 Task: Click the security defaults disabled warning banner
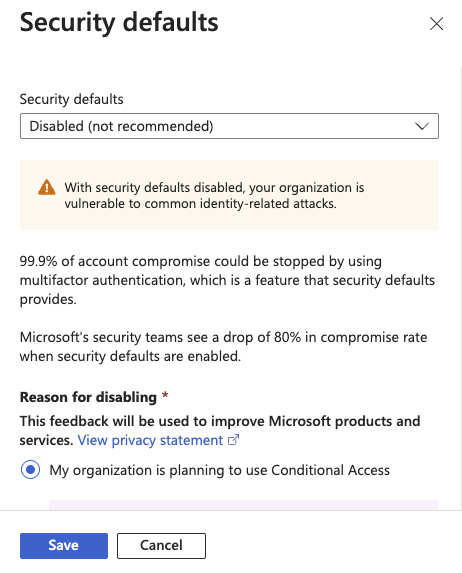coord(229,195)
